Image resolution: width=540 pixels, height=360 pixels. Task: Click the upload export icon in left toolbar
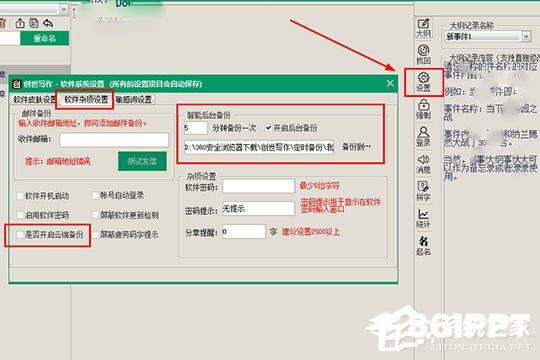coord(20,23)
